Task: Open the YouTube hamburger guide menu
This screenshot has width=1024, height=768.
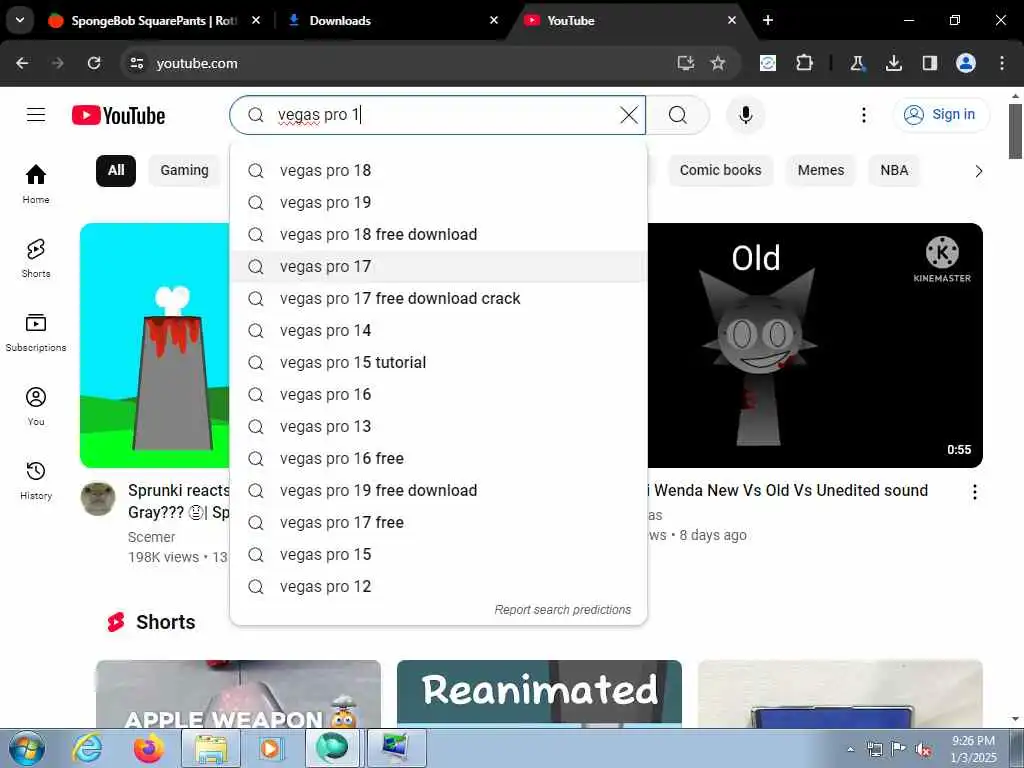Action: (36, 115)
